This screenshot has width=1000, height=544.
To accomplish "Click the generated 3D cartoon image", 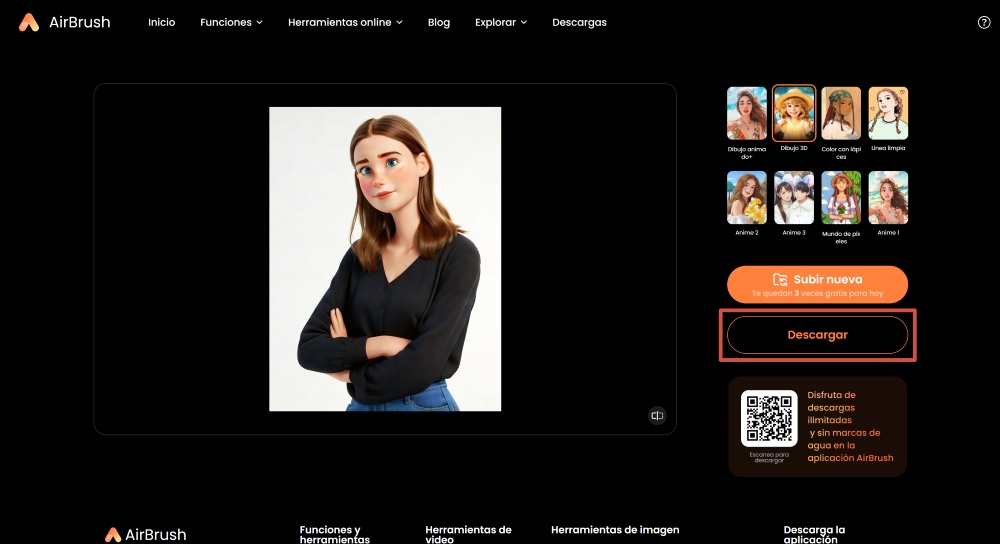I will click(385, 259).
